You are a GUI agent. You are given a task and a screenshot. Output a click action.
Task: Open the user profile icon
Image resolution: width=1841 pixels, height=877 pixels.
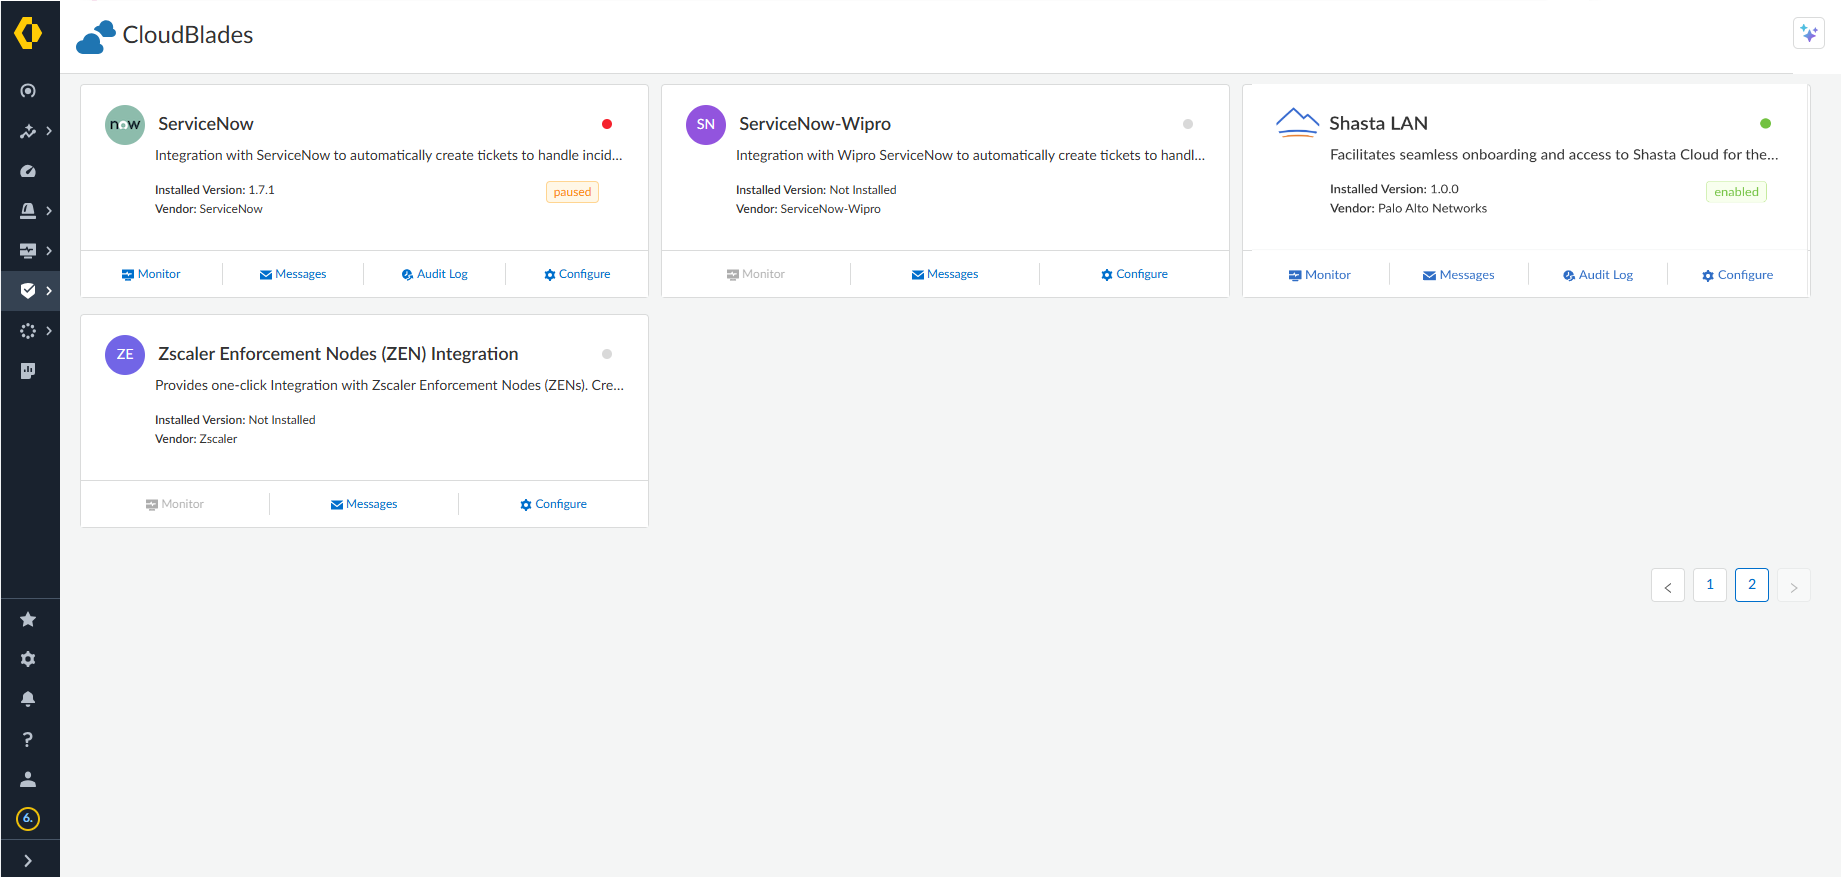[x=28, y=779]
